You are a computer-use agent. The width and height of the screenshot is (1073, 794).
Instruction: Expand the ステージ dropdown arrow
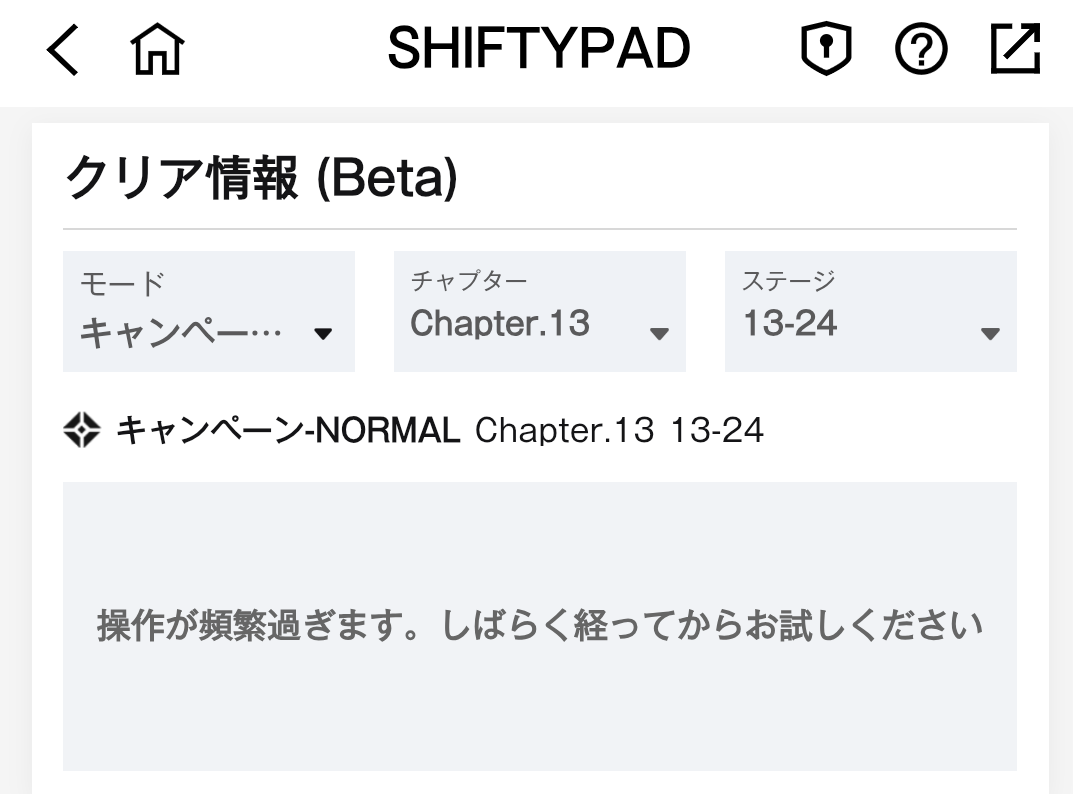[990, 333]
